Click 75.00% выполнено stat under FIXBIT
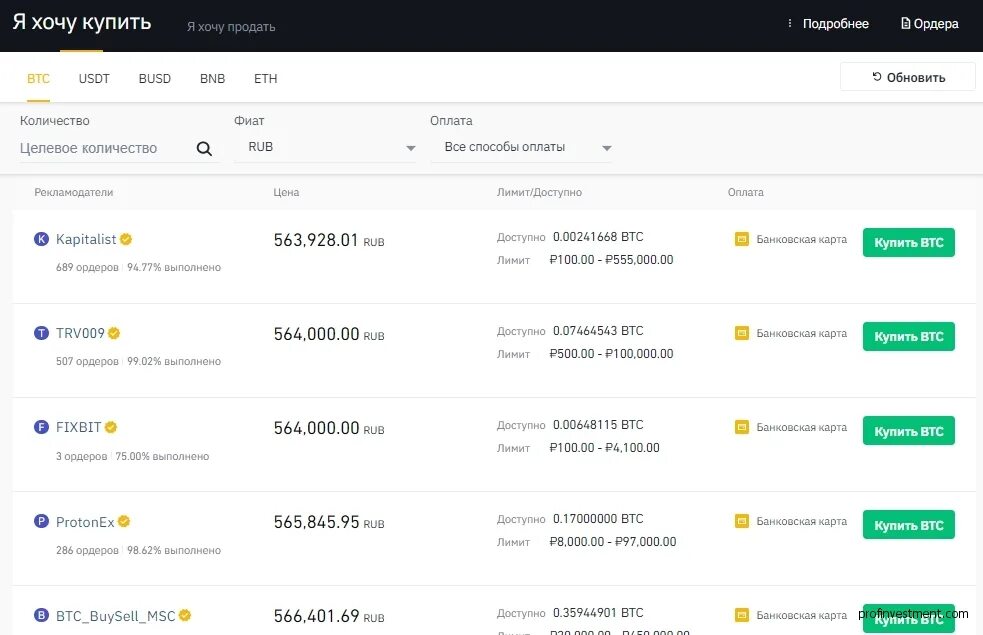Screen dimensions: 983x635 [162, 456]
